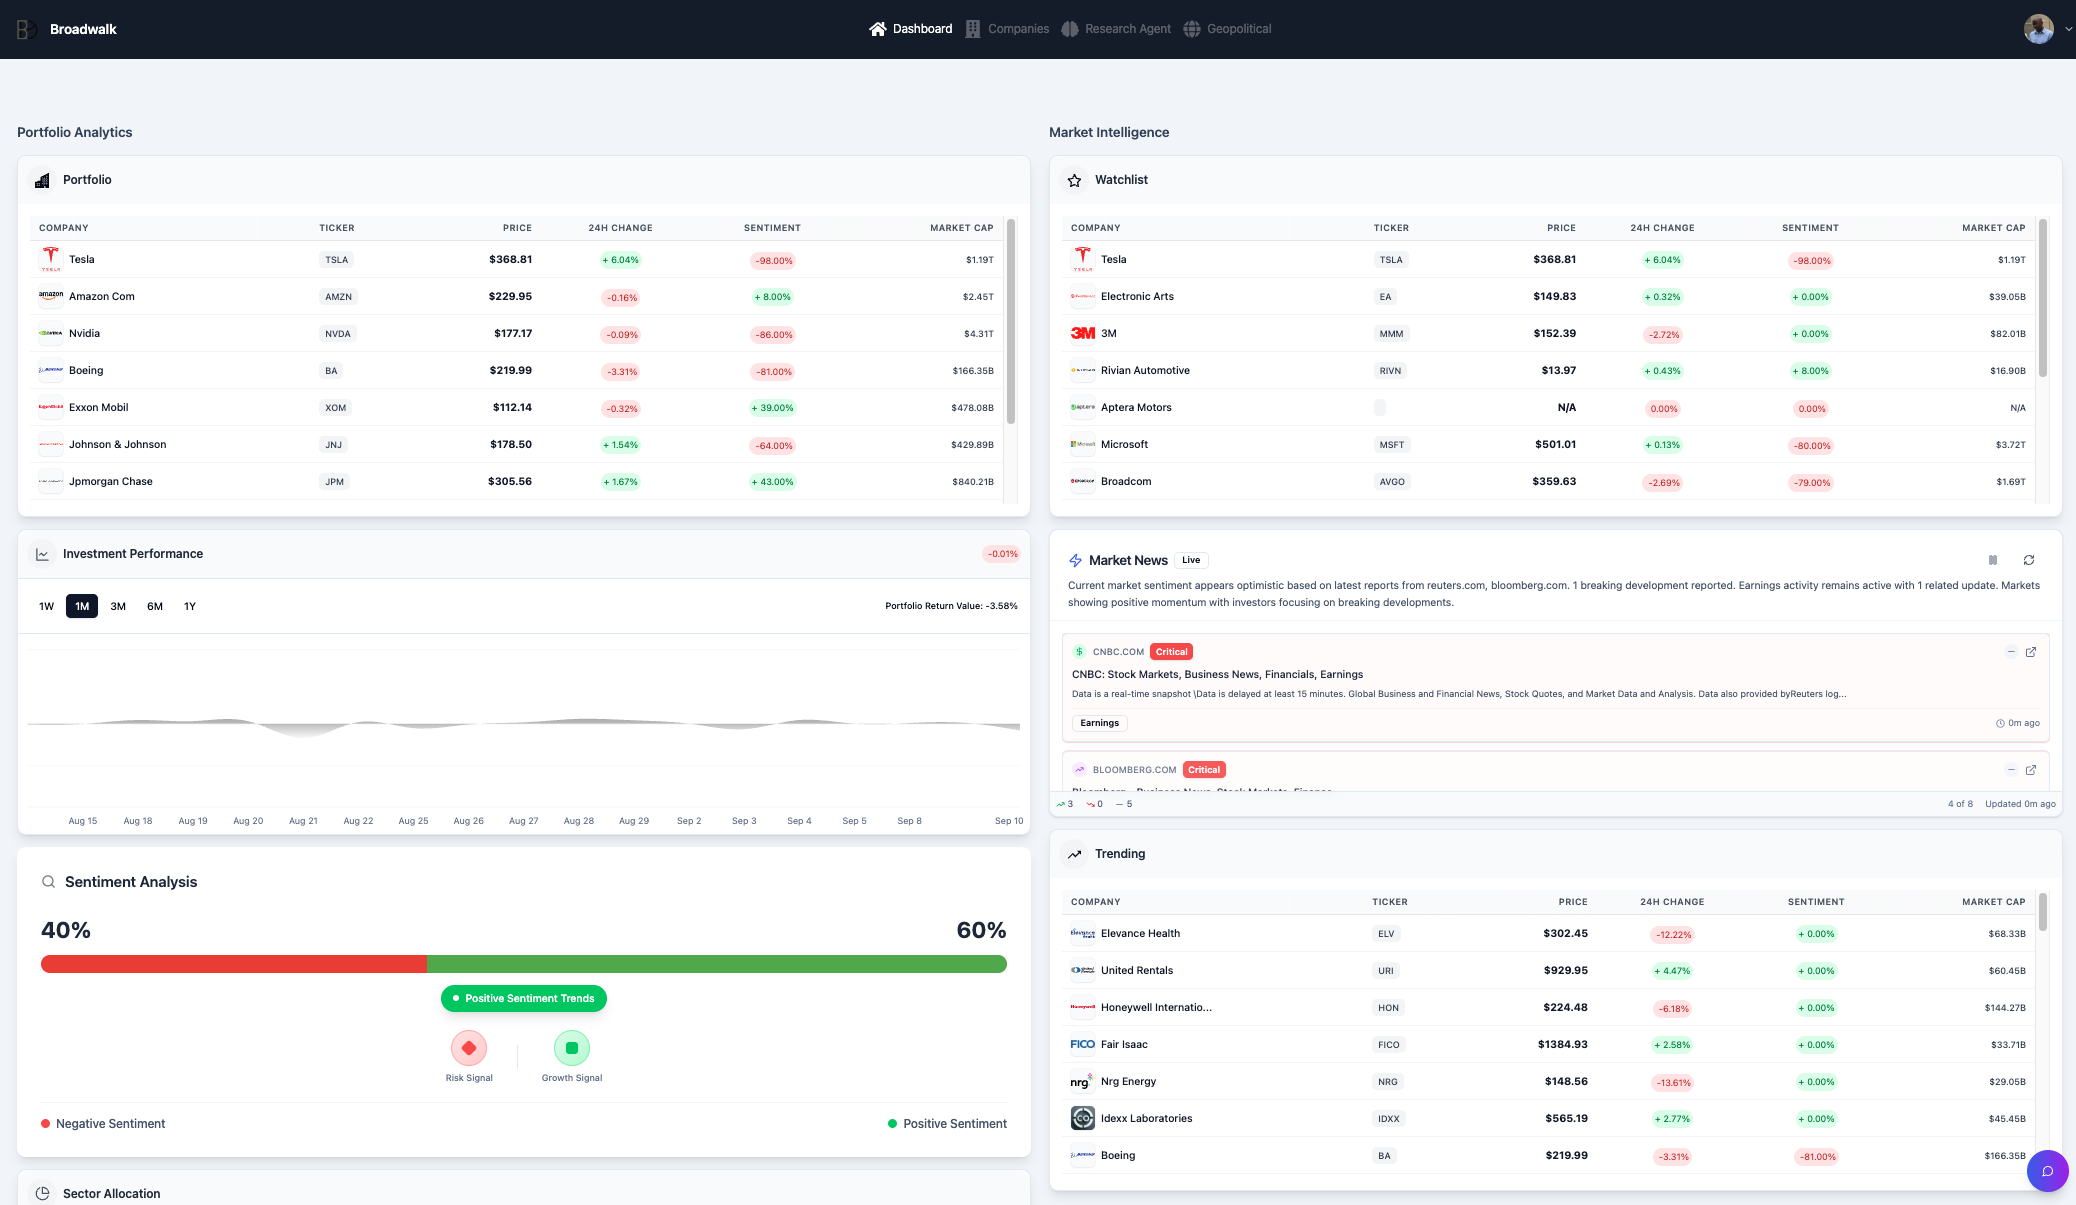The height and width of the screenshot is (1205, 2076).
Task: Select the 3M time range
Action: point(118,606)
